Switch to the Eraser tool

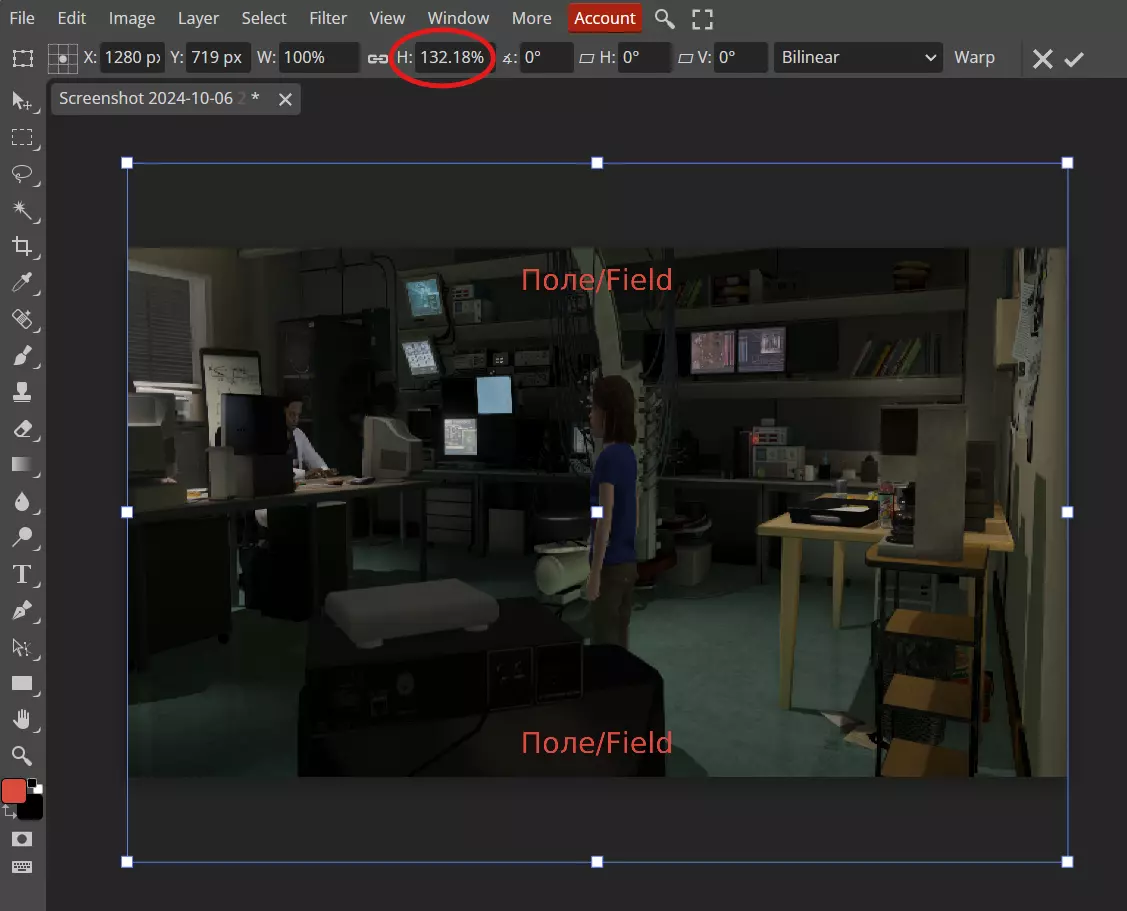point(21,428)
